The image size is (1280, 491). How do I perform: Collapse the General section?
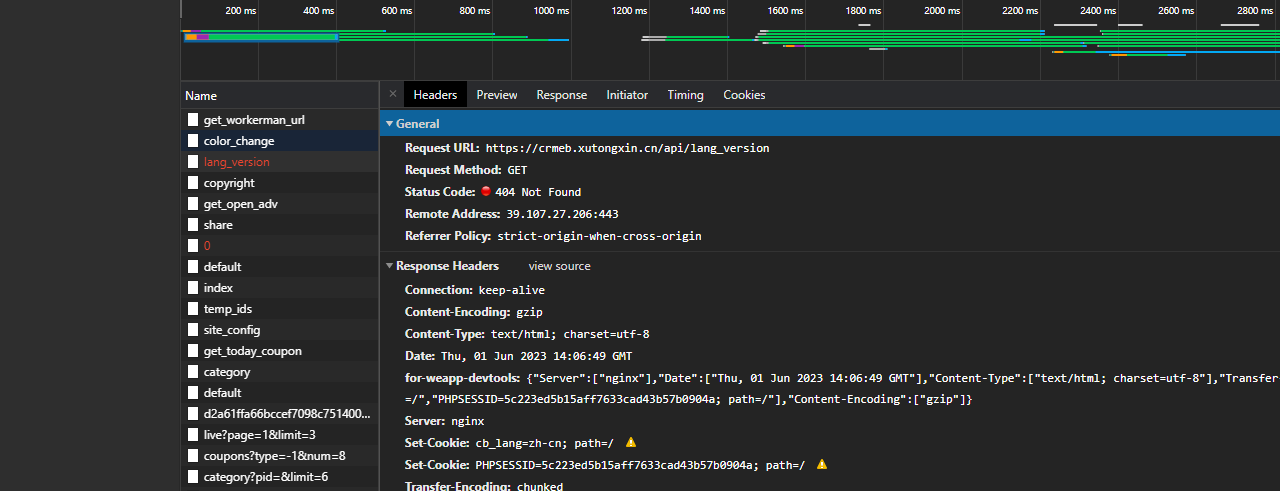coord(390,124)
